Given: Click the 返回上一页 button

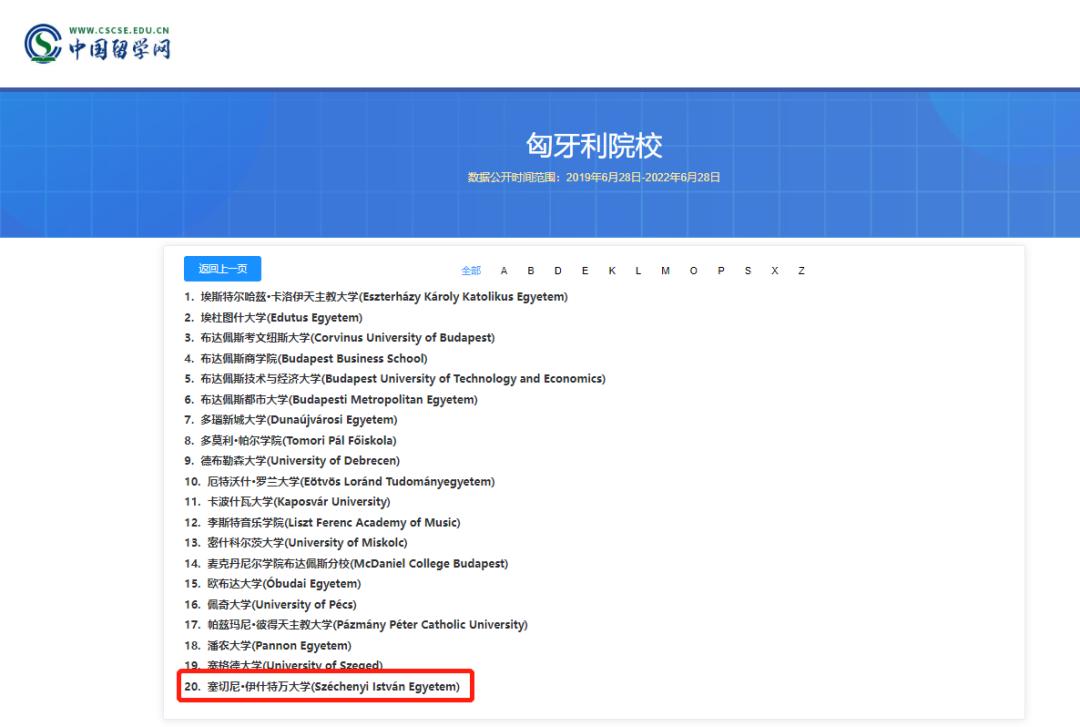Looking at the screenshot, I should tap(221, 268).
